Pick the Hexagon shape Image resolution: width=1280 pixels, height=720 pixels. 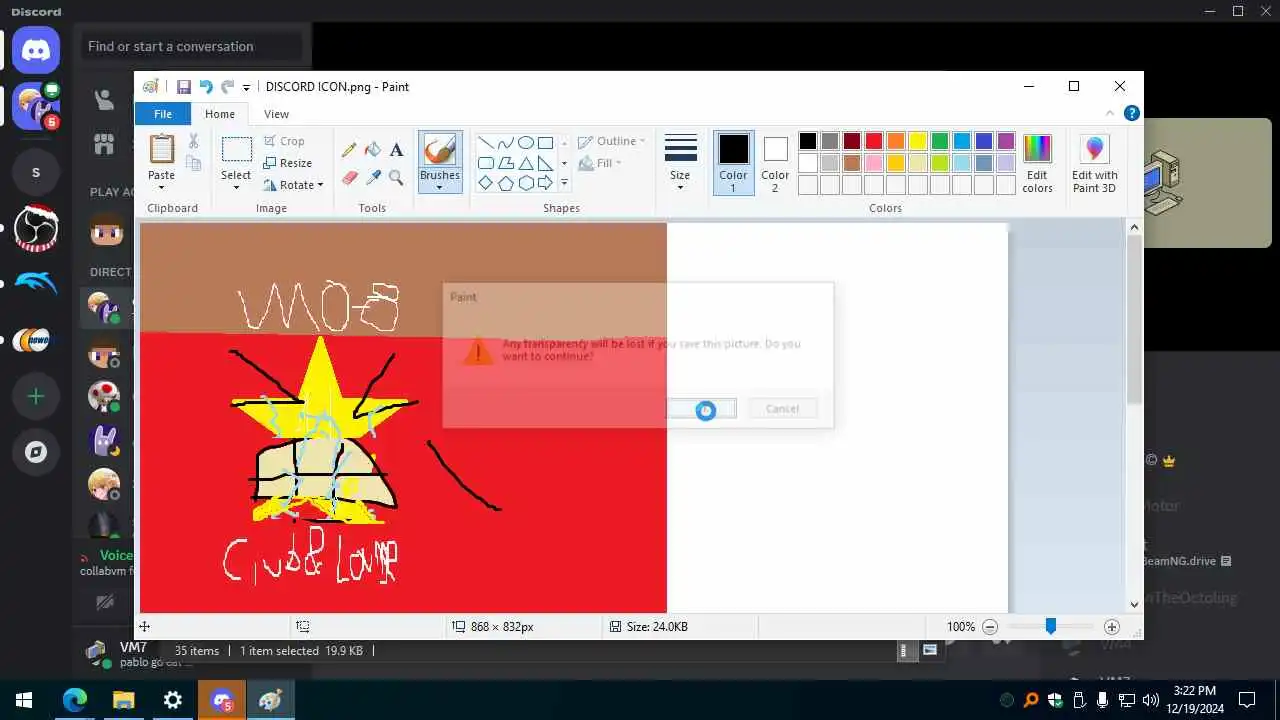click(x=525, y=183)
